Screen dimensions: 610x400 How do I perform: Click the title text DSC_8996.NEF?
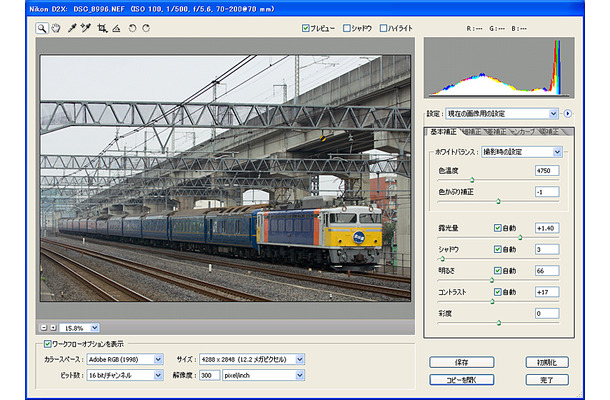pyautogui.click(x=99, y=9)
